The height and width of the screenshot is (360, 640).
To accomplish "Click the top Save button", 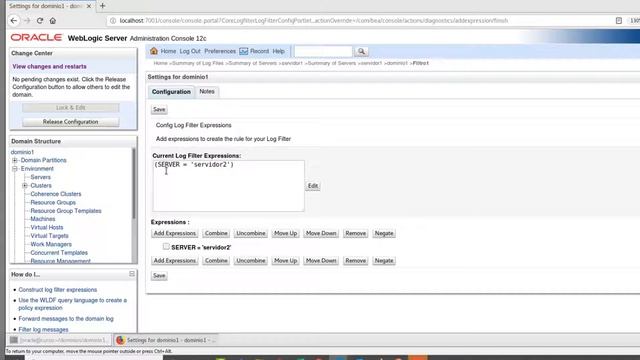I will click(159, 109).
